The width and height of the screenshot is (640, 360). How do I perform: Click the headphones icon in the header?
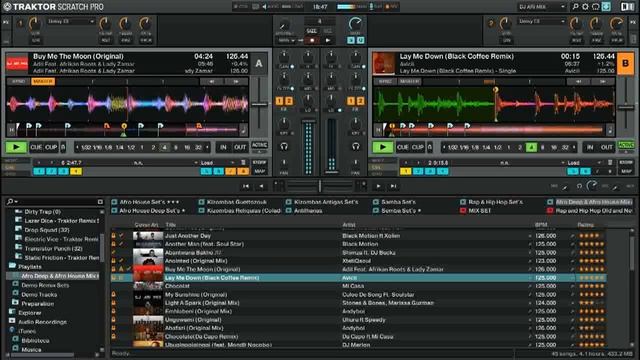pos(596,7)
